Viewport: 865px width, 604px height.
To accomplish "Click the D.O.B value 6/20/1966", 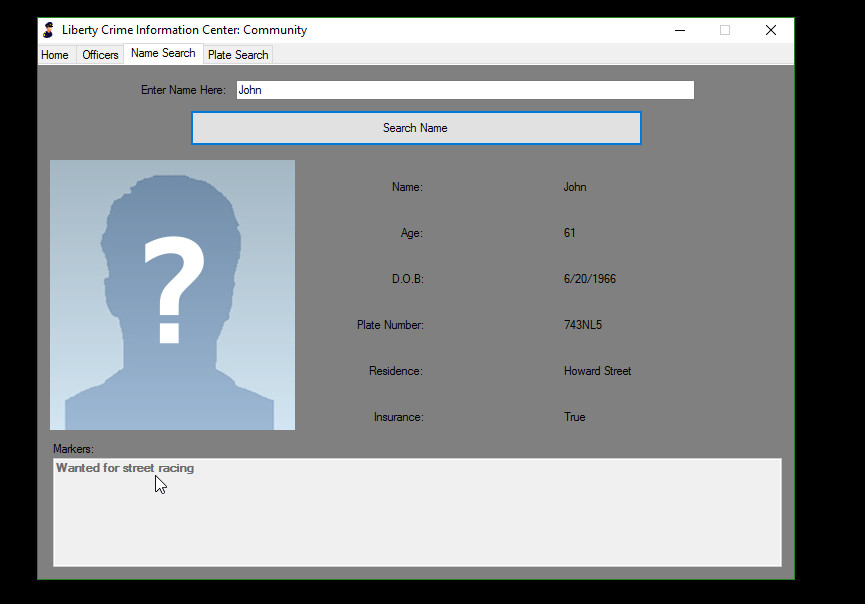I will click(x=590, y=279).
